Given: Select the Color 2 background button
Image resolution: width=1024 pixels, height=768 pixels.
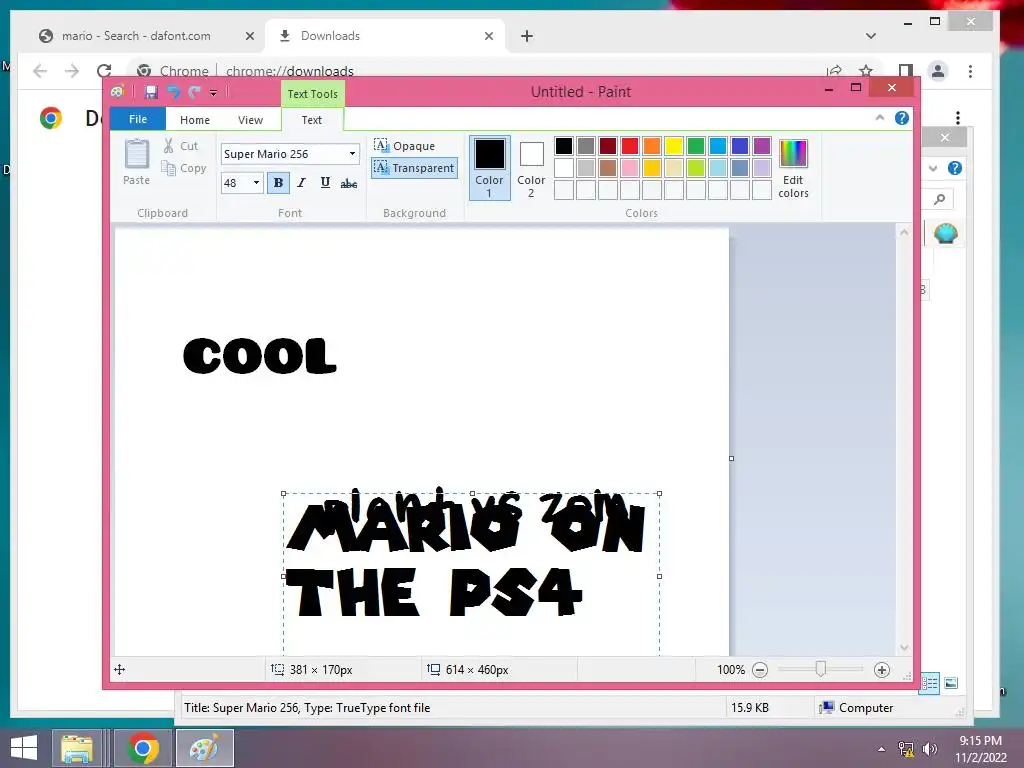Looking at the screenshot, I should pos(531,167).
